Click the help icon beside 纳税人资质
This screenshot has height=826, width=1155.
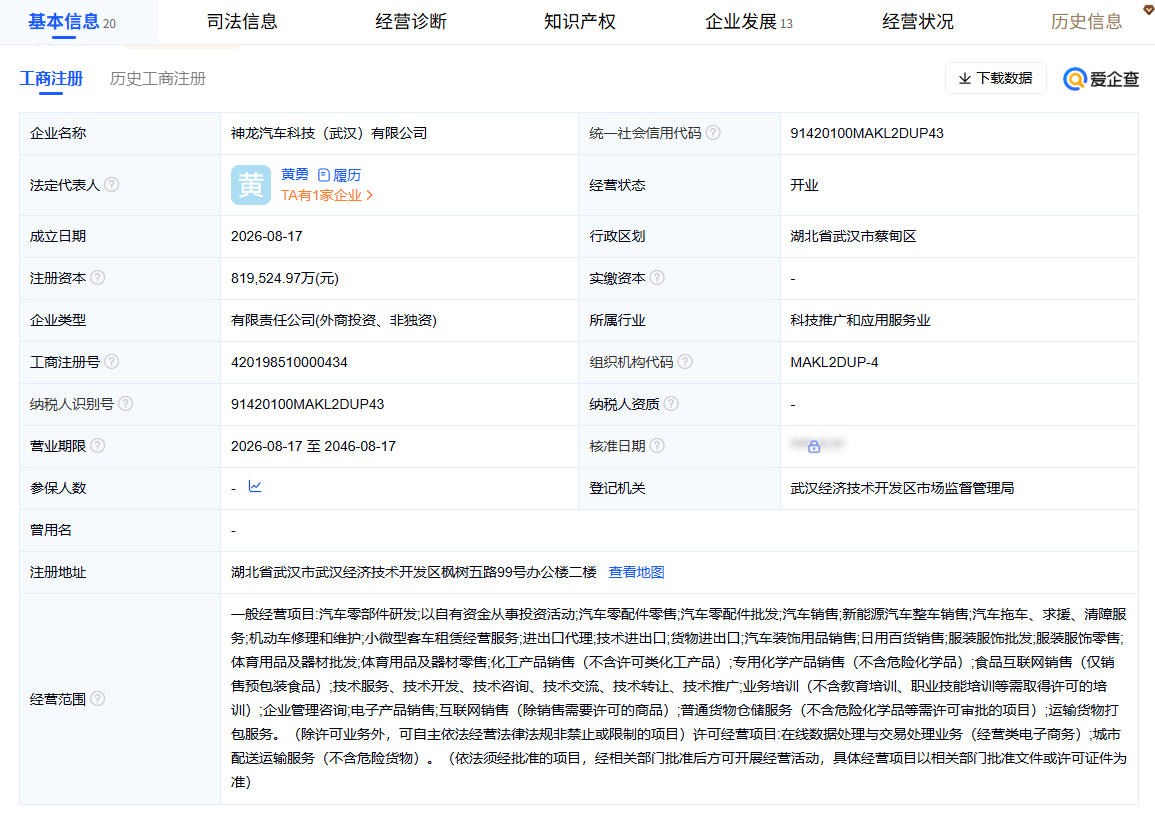[x=671, y=404]
